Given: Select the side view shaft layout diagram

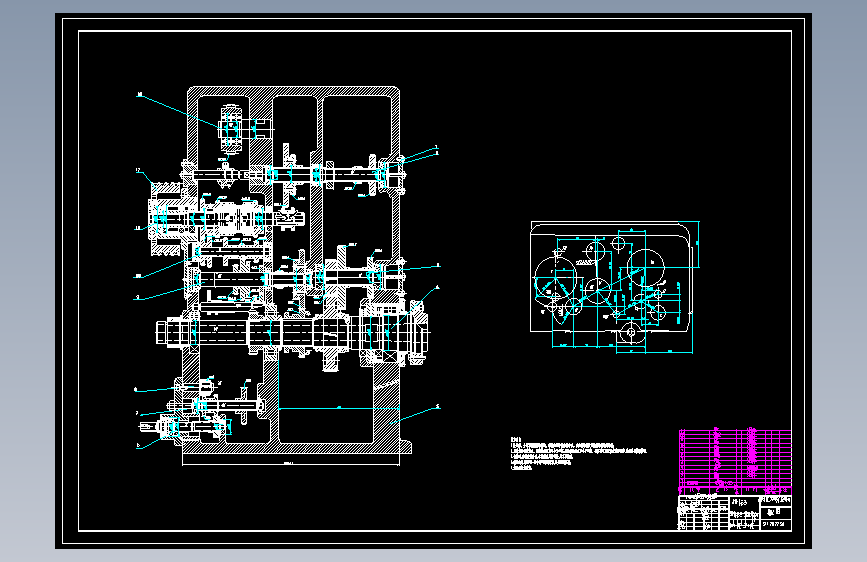Looking at the screenshot, I should click(x=614, y=287).
